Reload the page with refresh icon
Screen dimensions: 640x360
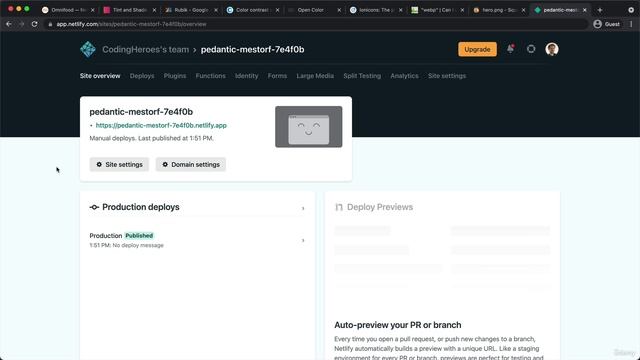tap(35, 24)
